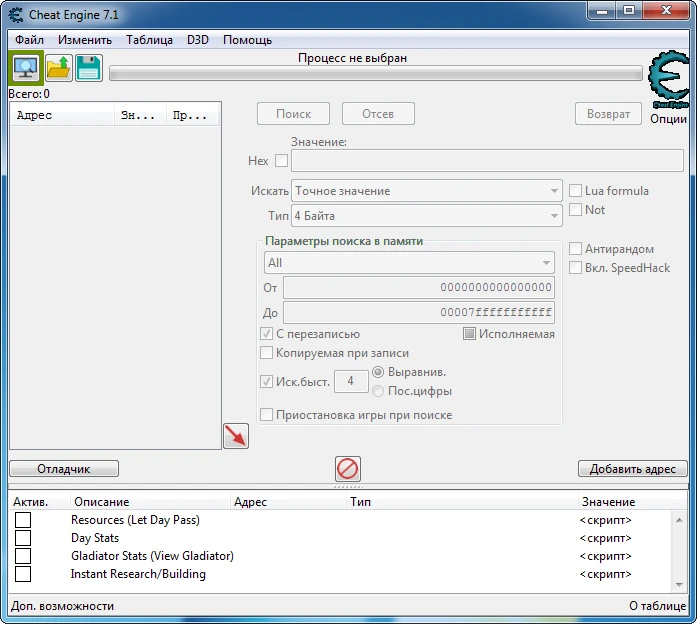
Task: Open the Искать scan type dropdown
Action: tap(427, 191)
